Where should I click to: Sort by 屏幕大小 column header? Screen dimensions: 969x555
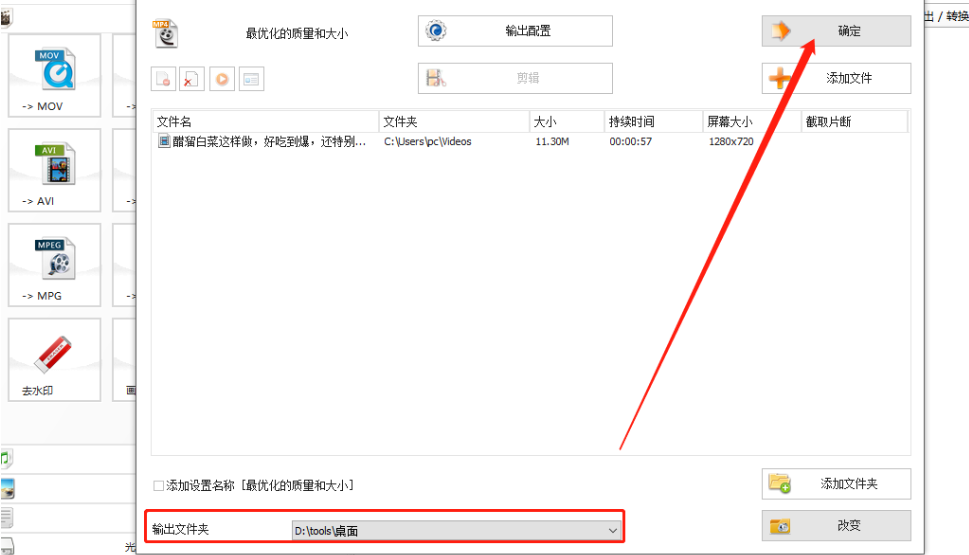click(x=752, y=122)
